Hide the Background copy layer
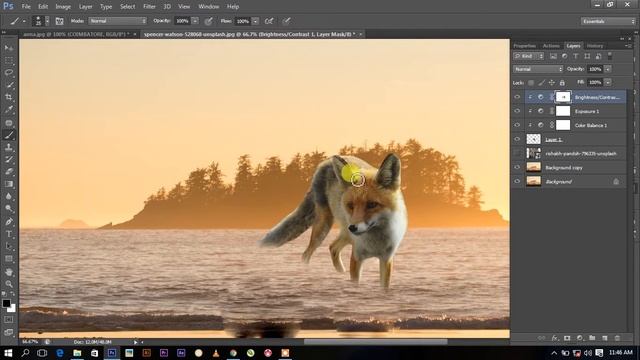 pyautogui.click(x=517, y=167)
